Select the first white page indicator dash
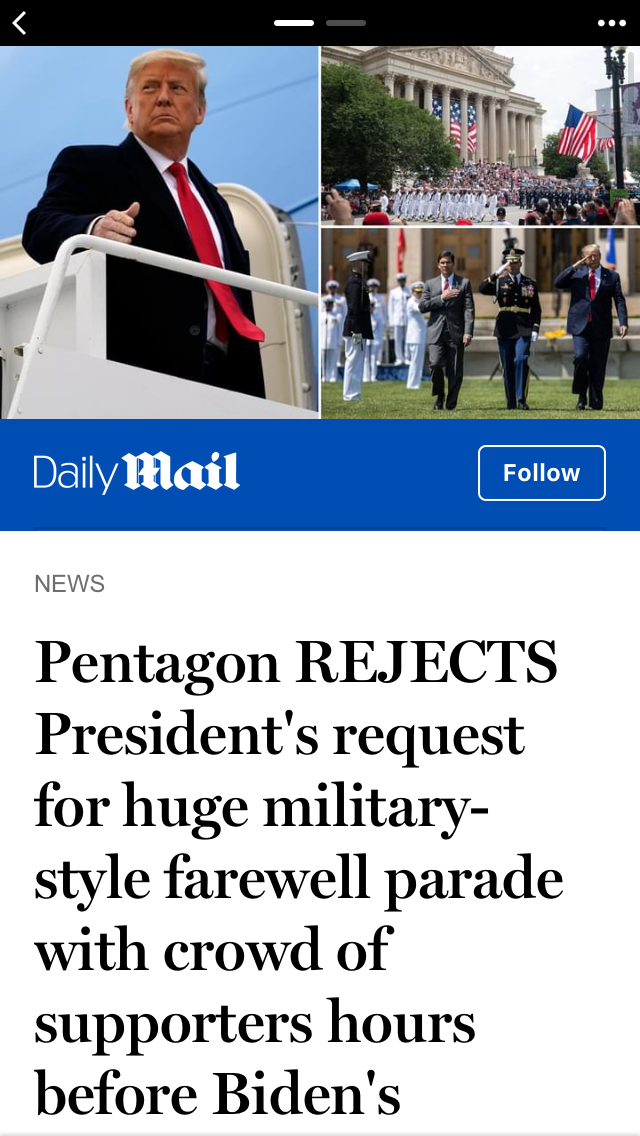The image size is (640, 1136). pos(294,23)
